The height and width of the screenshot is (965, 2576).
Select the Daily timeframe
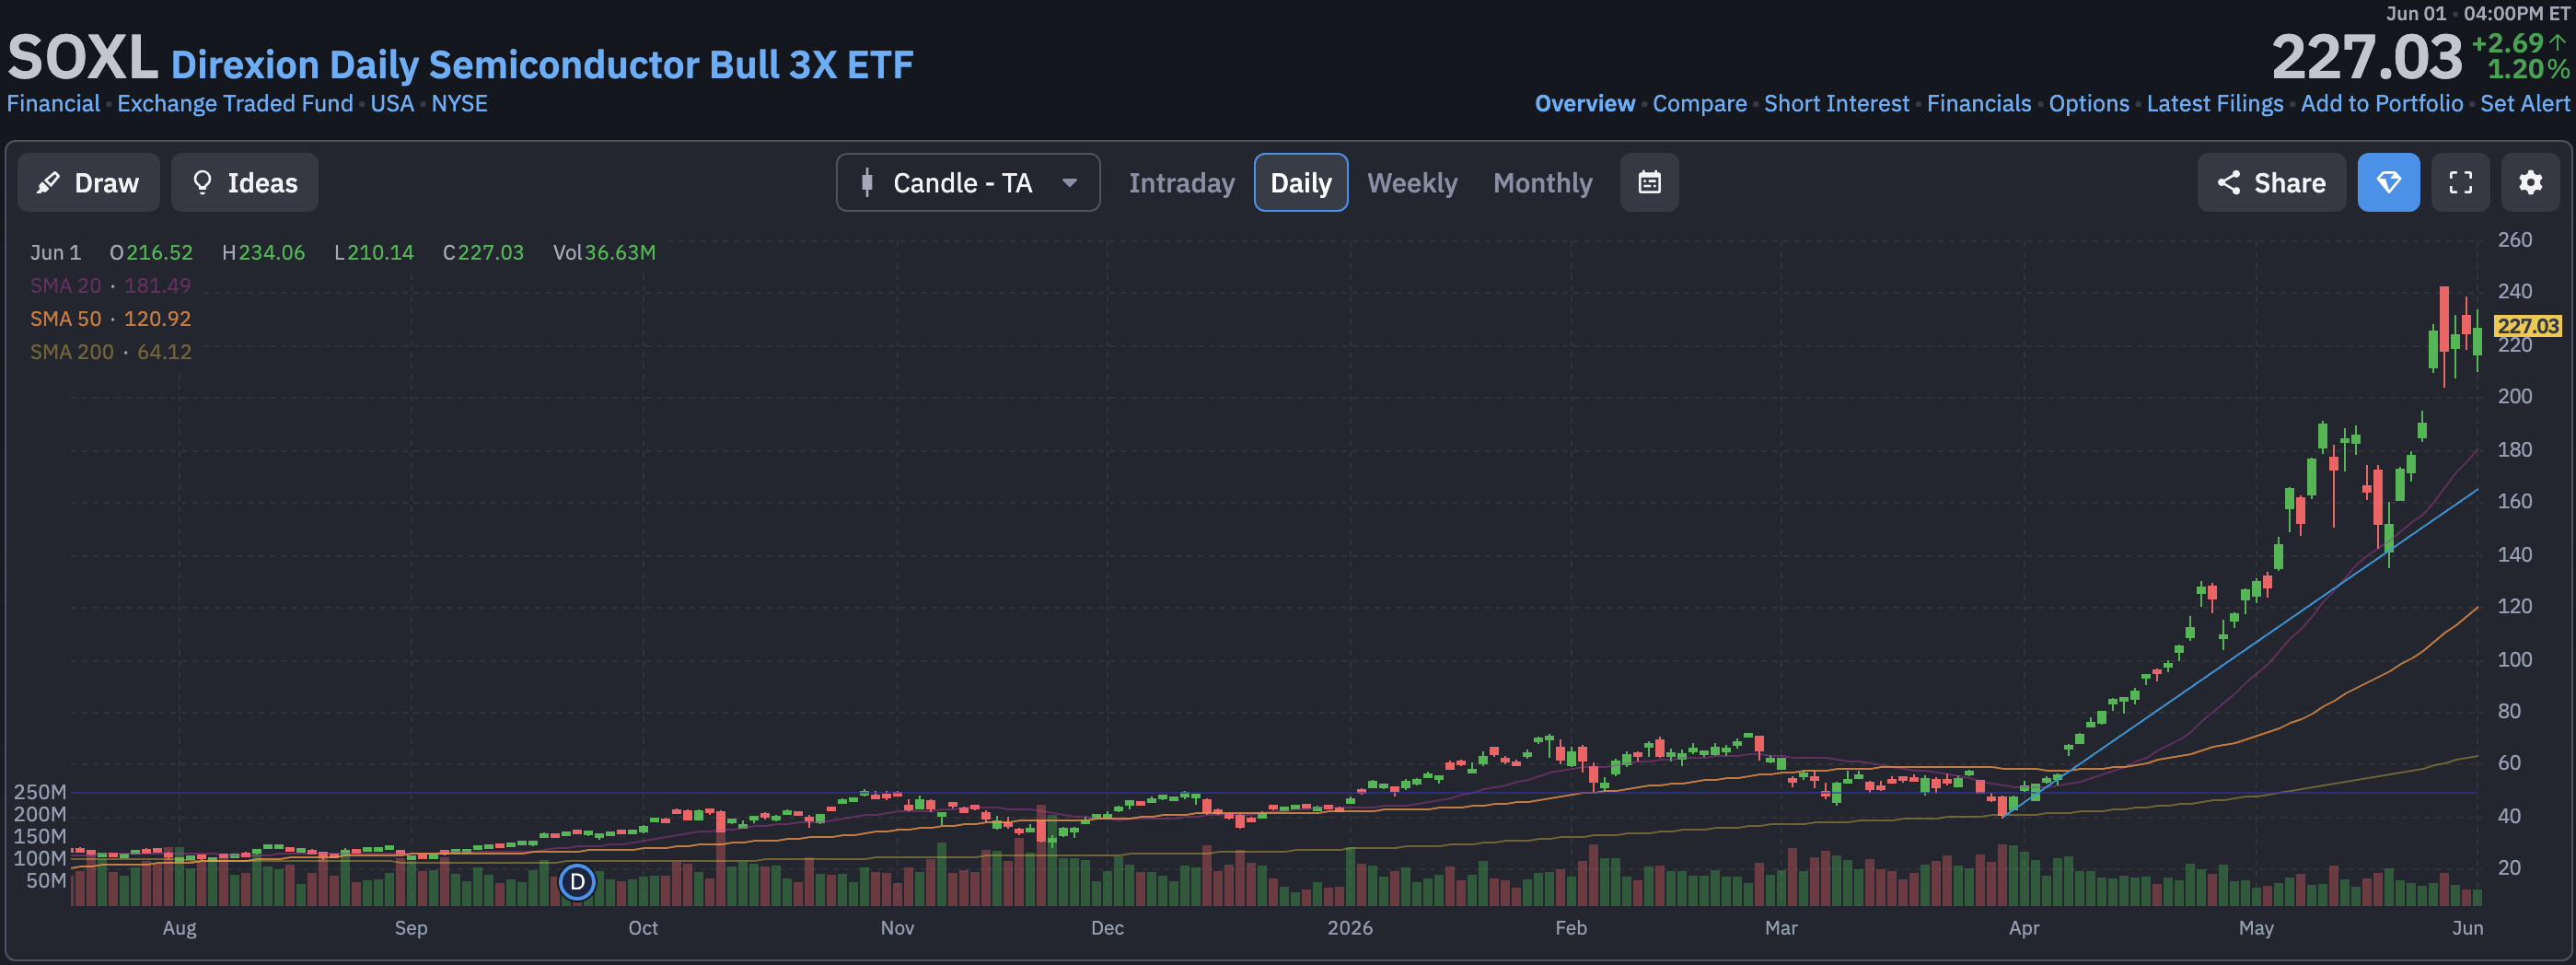coord(1300,183)
